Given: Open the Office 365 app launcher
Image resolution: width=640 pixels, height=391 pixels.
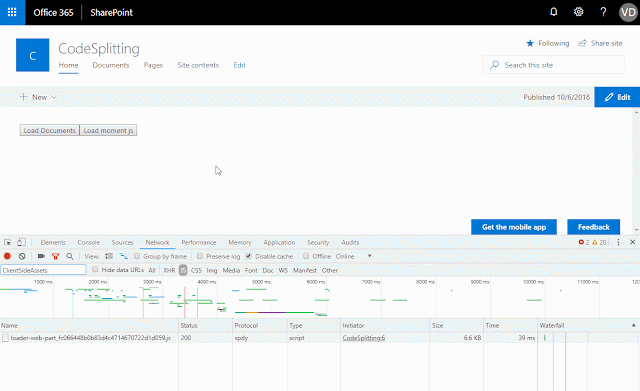Looking at the screenshot, I should point(12,12).
